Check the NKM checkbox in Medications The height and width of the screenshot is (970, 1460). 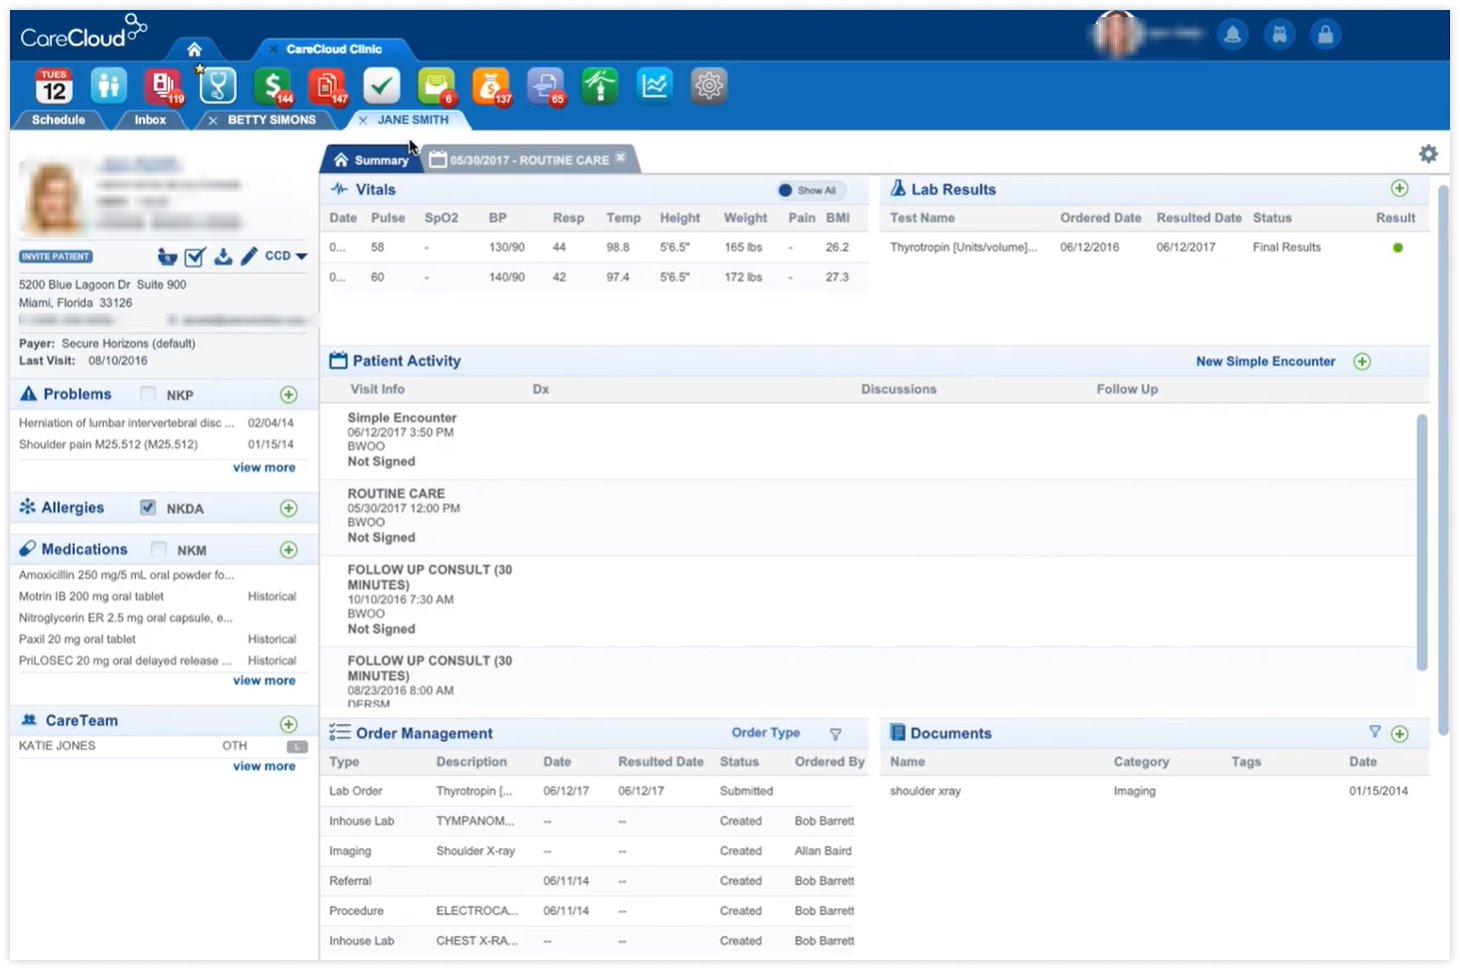tap(158, 549)
